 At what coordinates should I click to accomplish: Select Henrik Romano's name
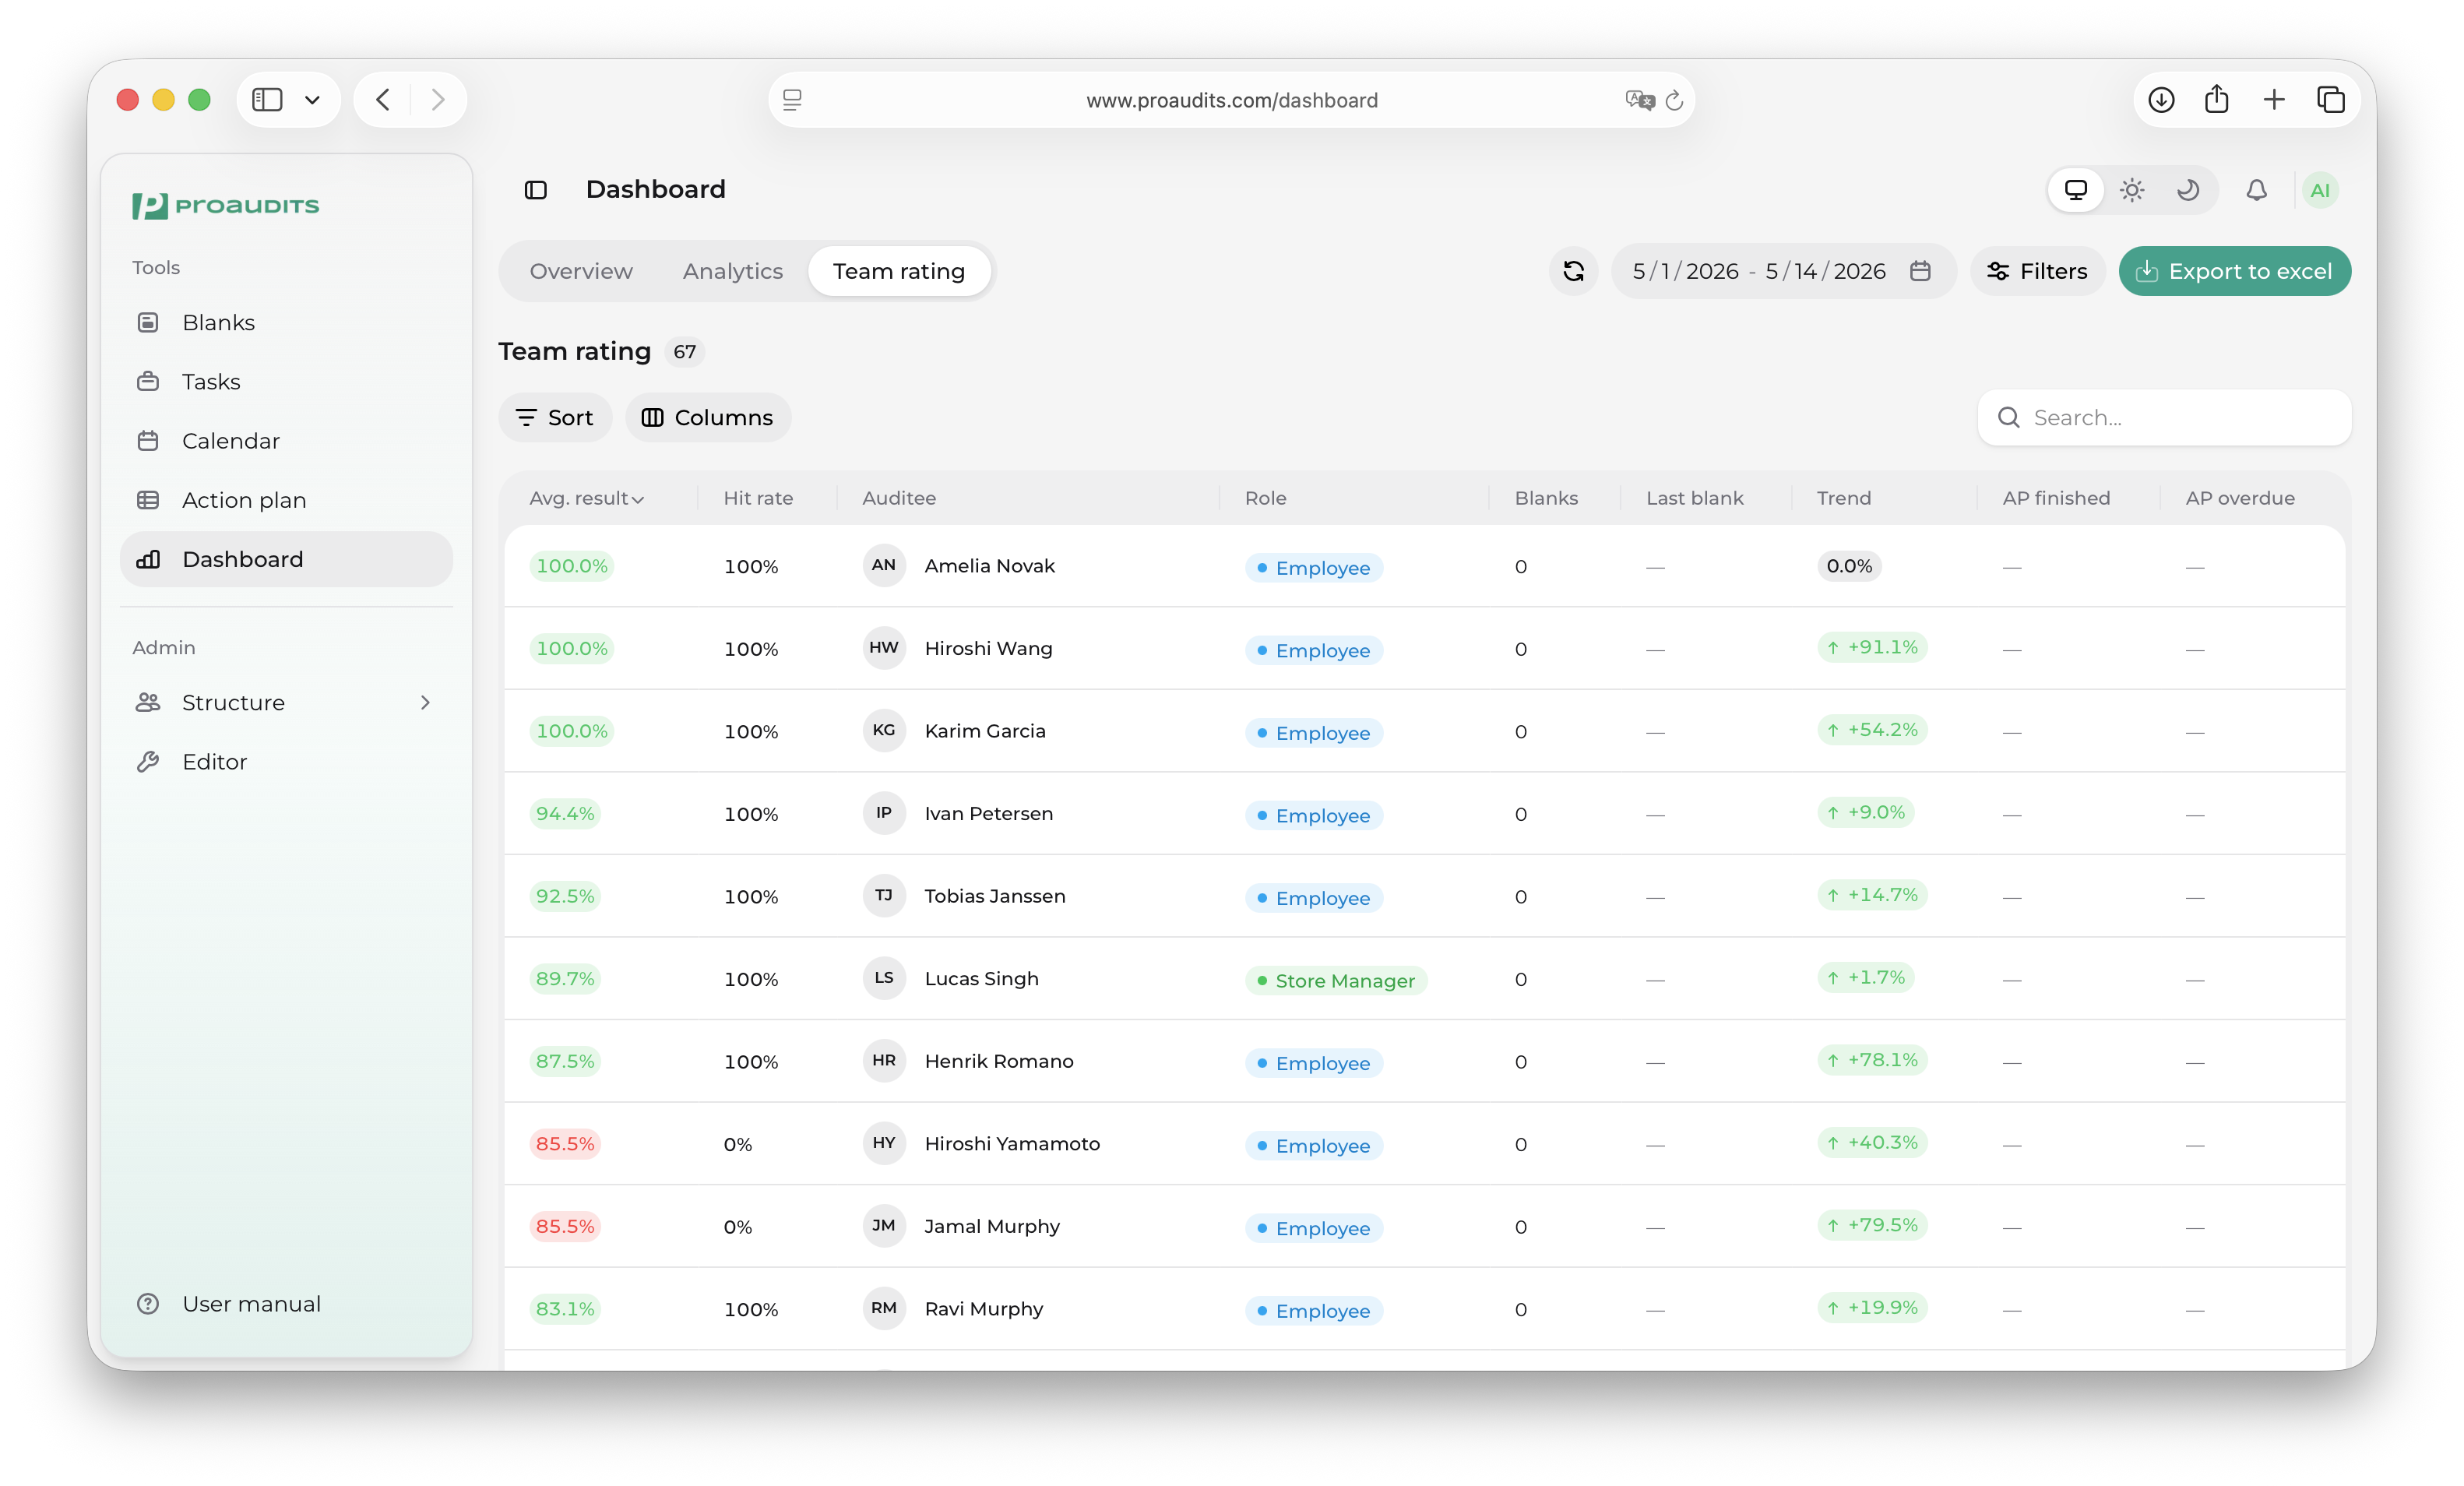pyautogui.click(x=998, y=1061)
